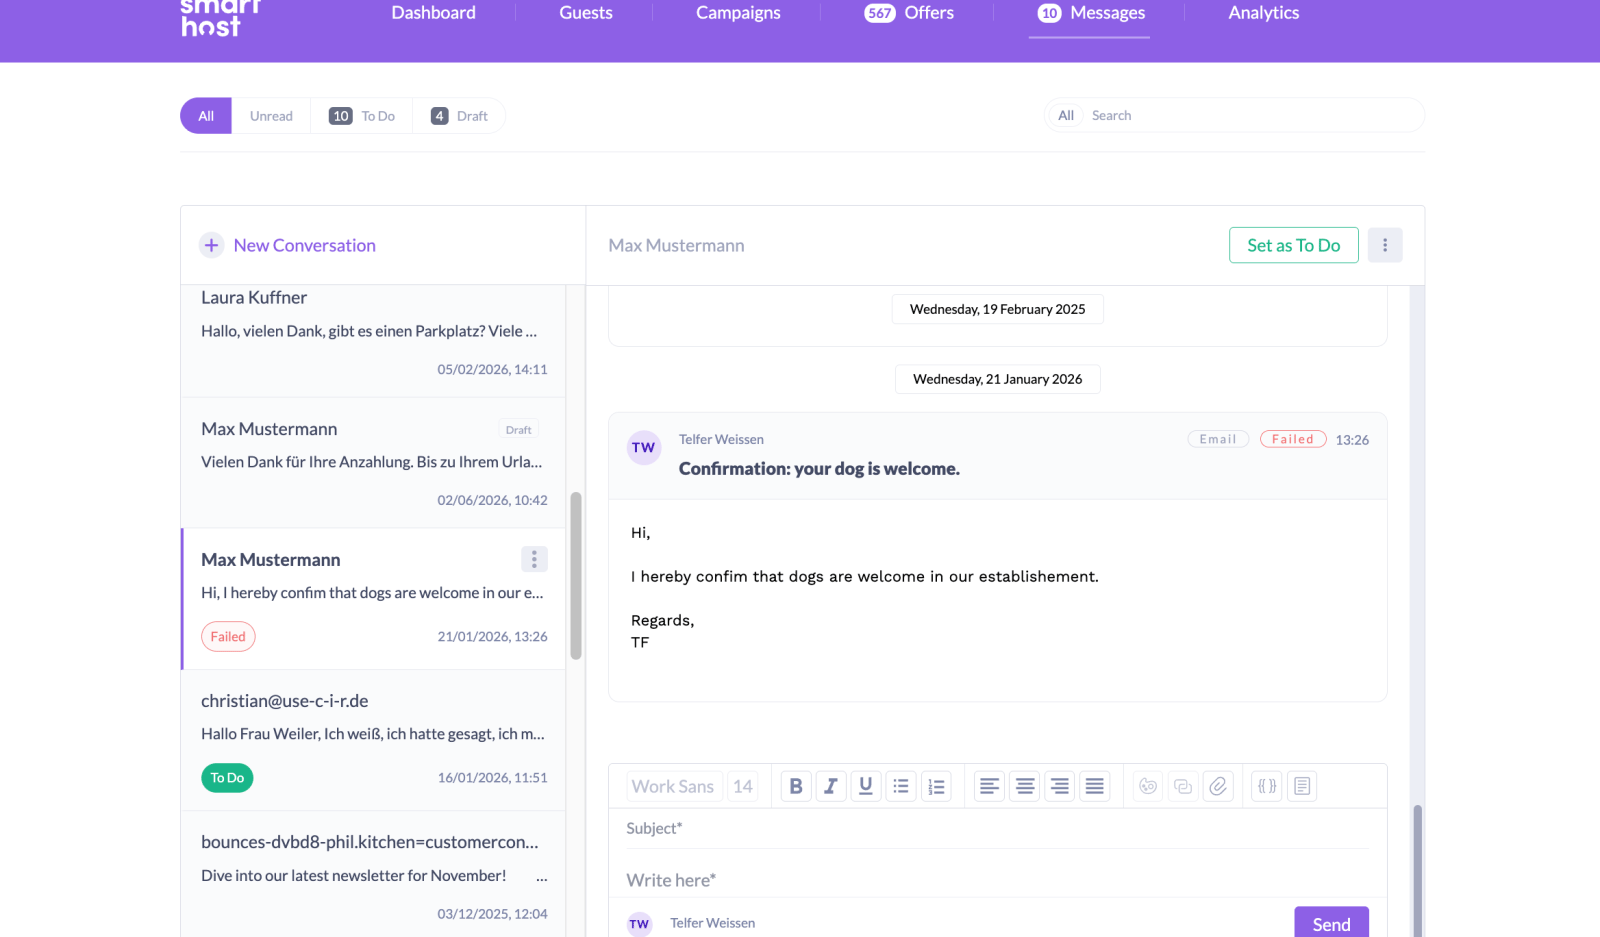
Task: Open the conversation options menu next to Set as To Do
Action: pos(1385,245)
